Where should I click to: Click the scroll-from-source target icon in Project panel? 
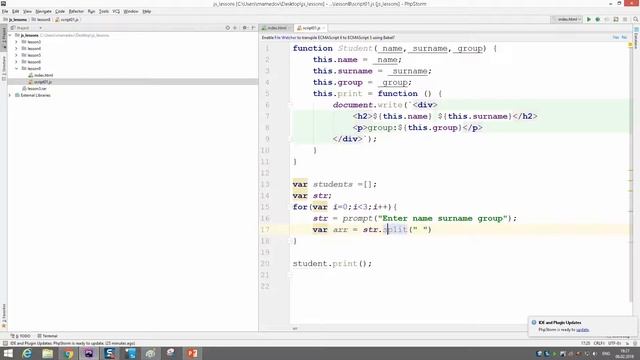tap(228, 28)
